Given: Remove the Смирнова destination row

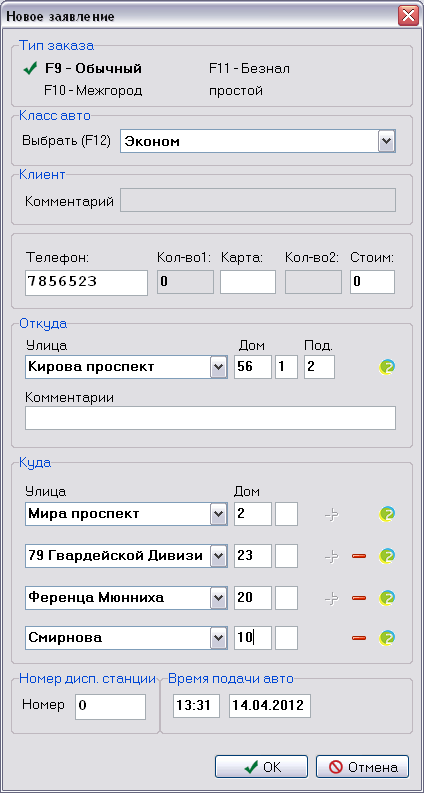Looking at the screenshot, I should 359,638.
